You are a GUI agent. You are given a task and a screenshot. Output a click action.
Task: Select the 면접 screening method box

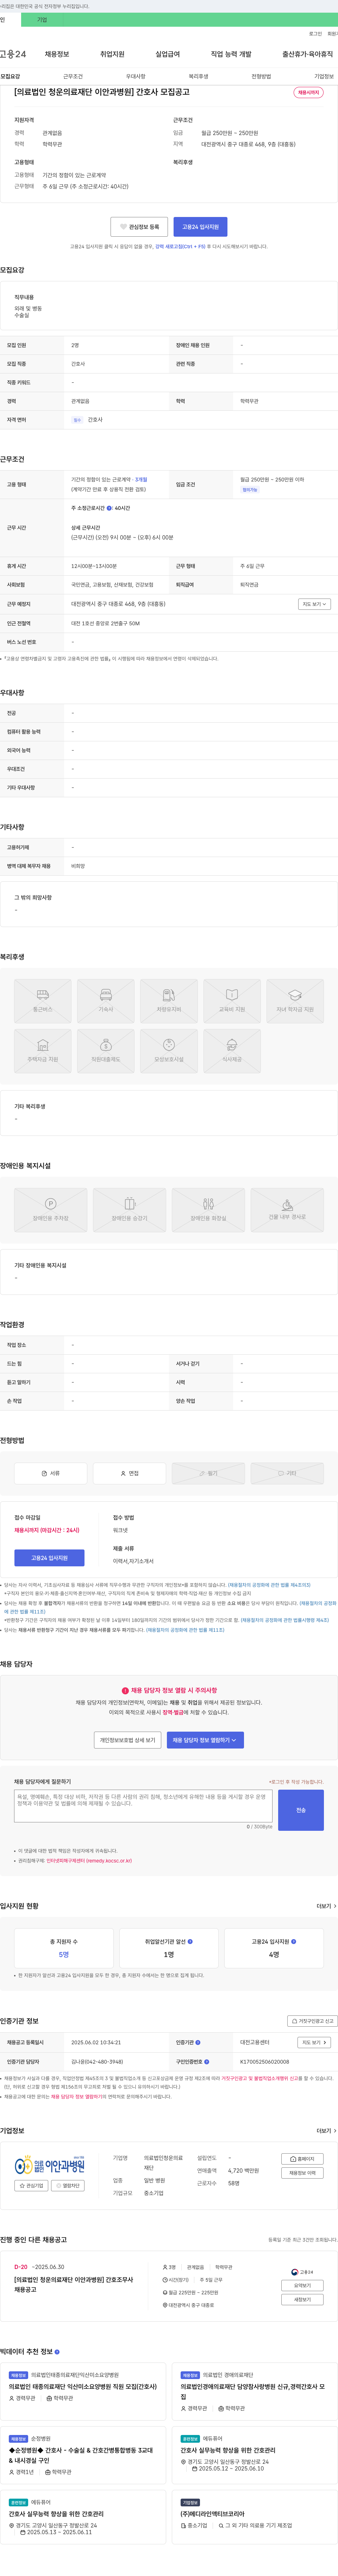point(129,1473)
